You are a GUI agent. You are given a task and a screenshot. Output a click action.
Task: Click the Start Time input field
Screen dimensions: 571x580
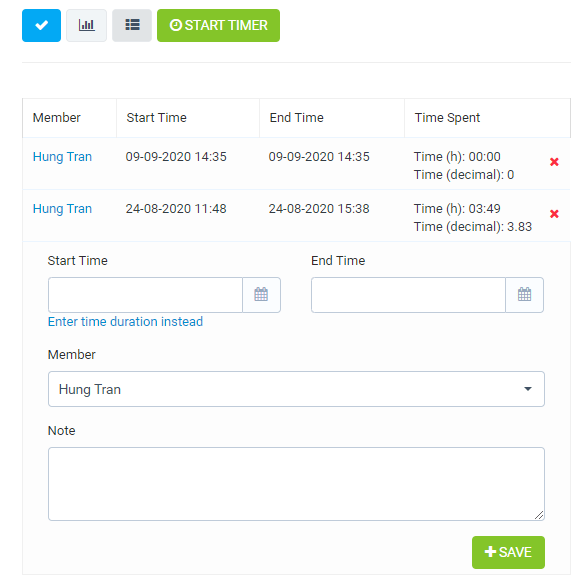[x=145, y=295]
